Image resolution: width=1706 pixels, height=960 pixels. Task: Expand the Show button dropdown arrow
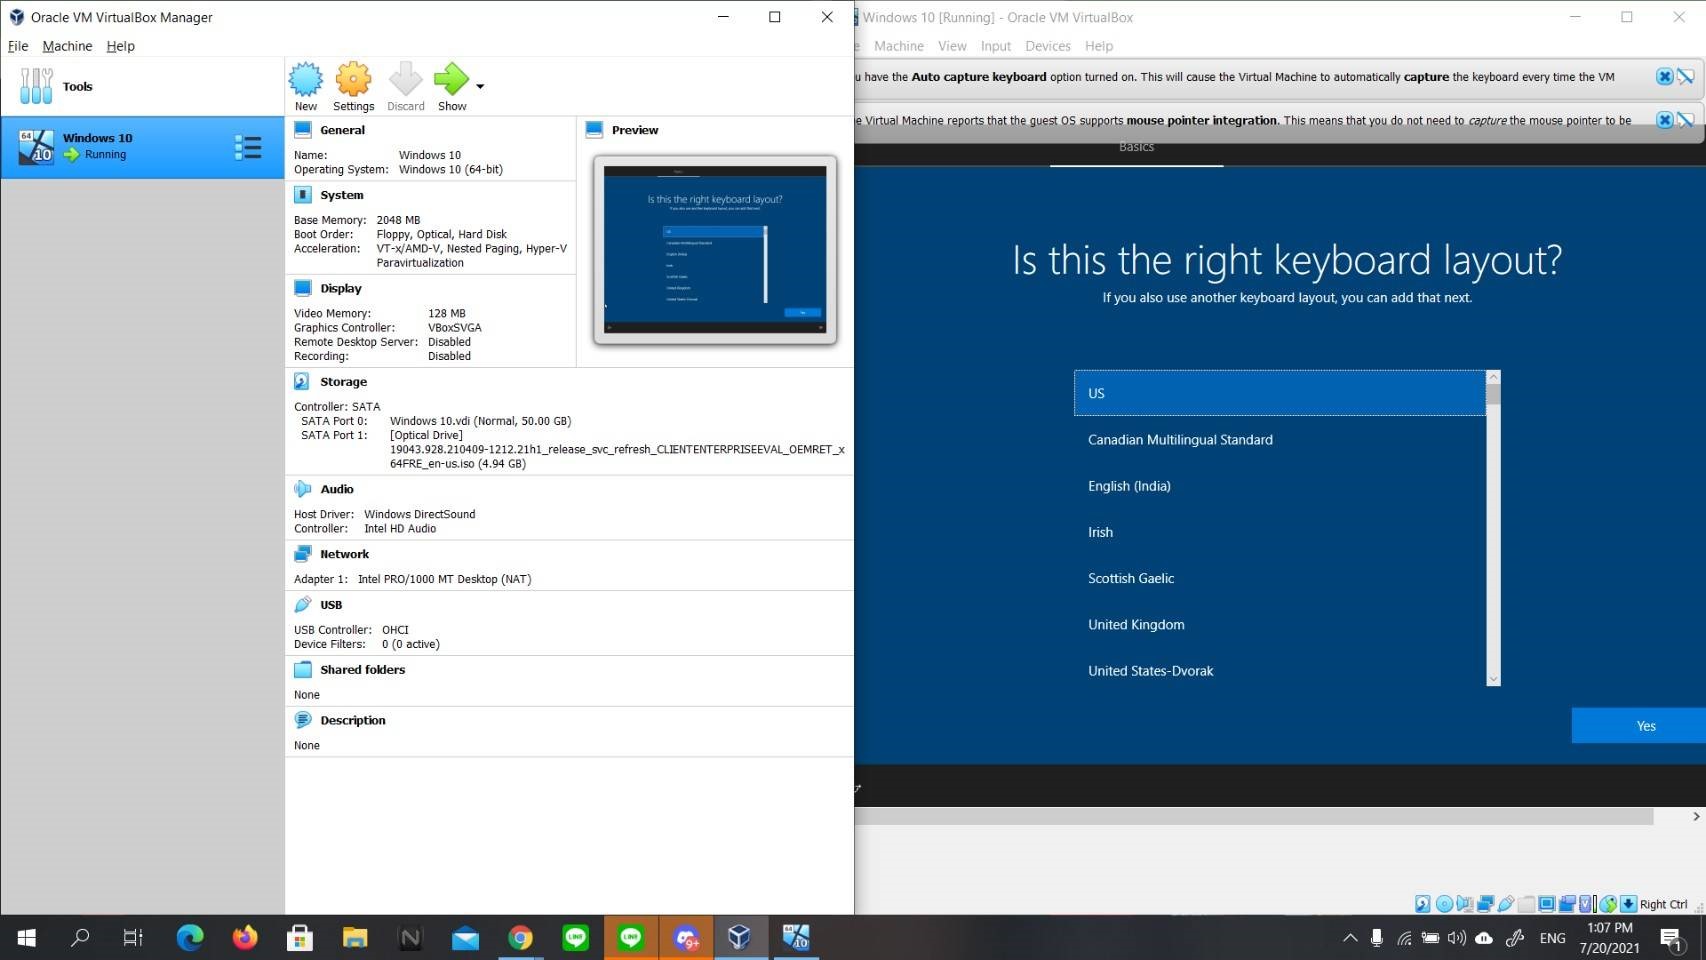click(x=480, y=86)
